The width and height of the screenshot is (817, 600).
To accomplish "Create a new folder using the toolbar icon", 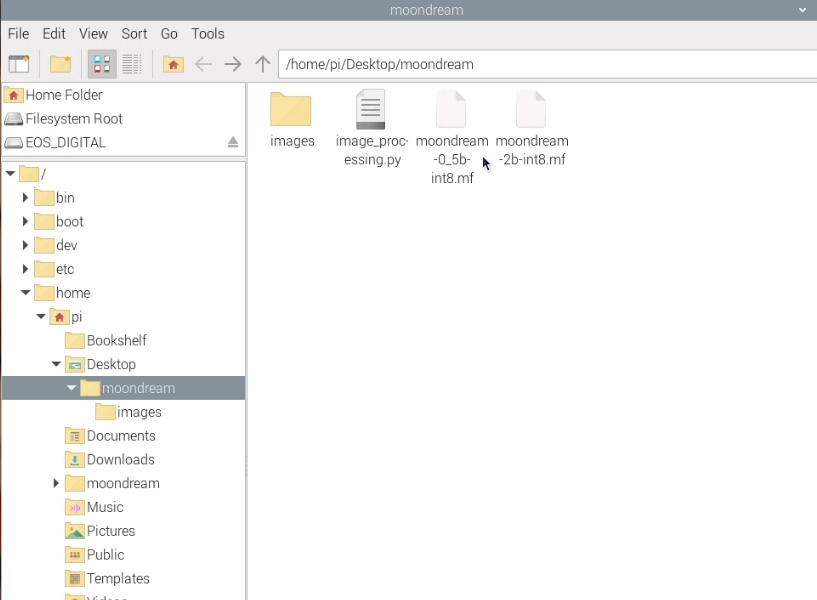I will [x=59, y=64].
